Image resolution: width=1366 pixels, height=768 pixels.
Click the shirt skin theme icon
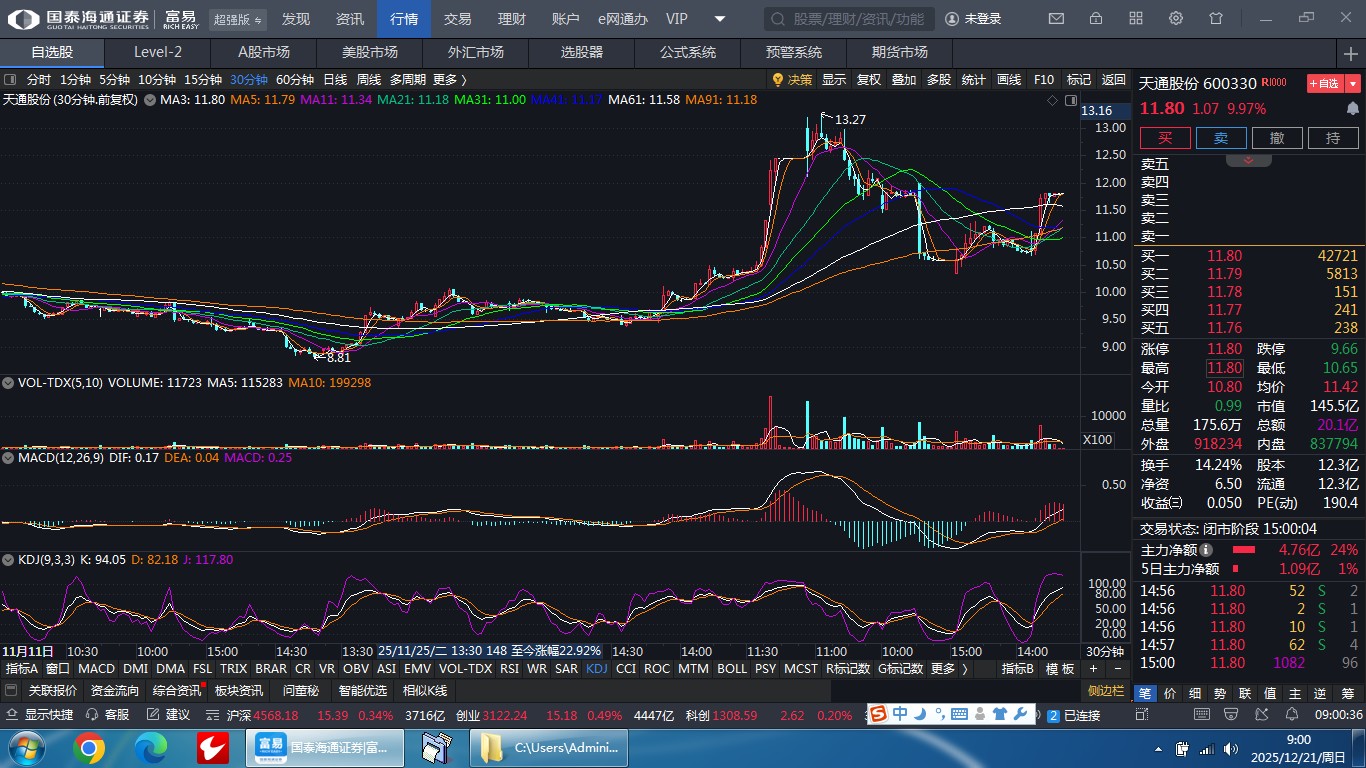(x=1216, y=19)
